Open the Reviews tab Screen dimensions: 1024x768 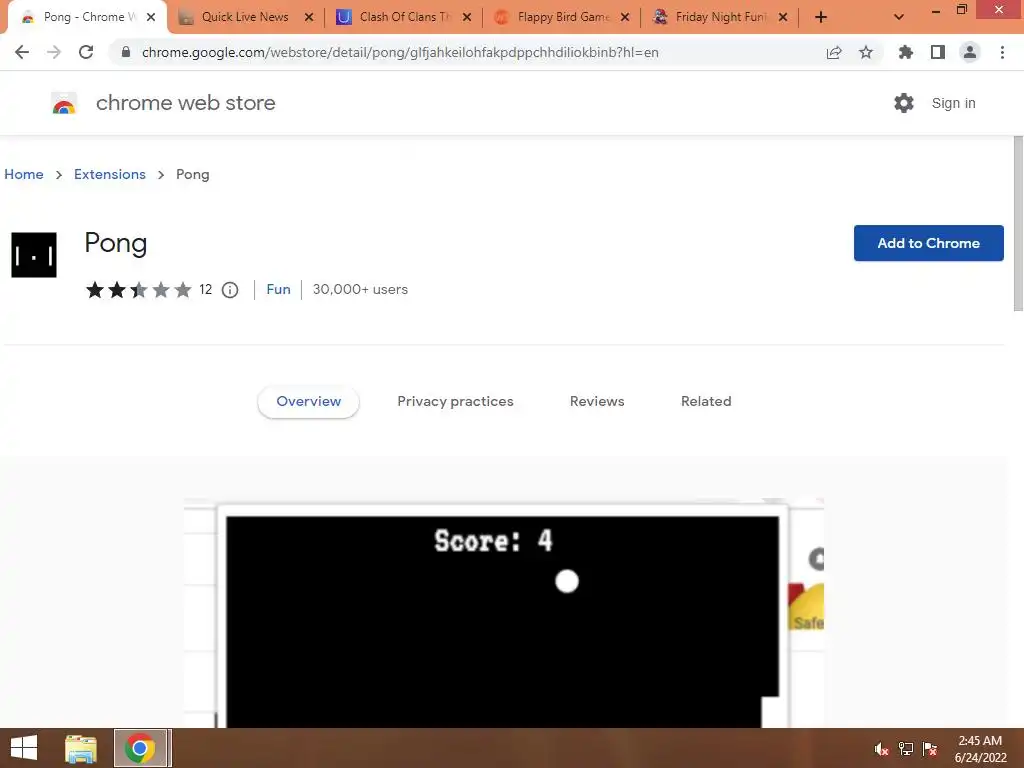point(597,402)
